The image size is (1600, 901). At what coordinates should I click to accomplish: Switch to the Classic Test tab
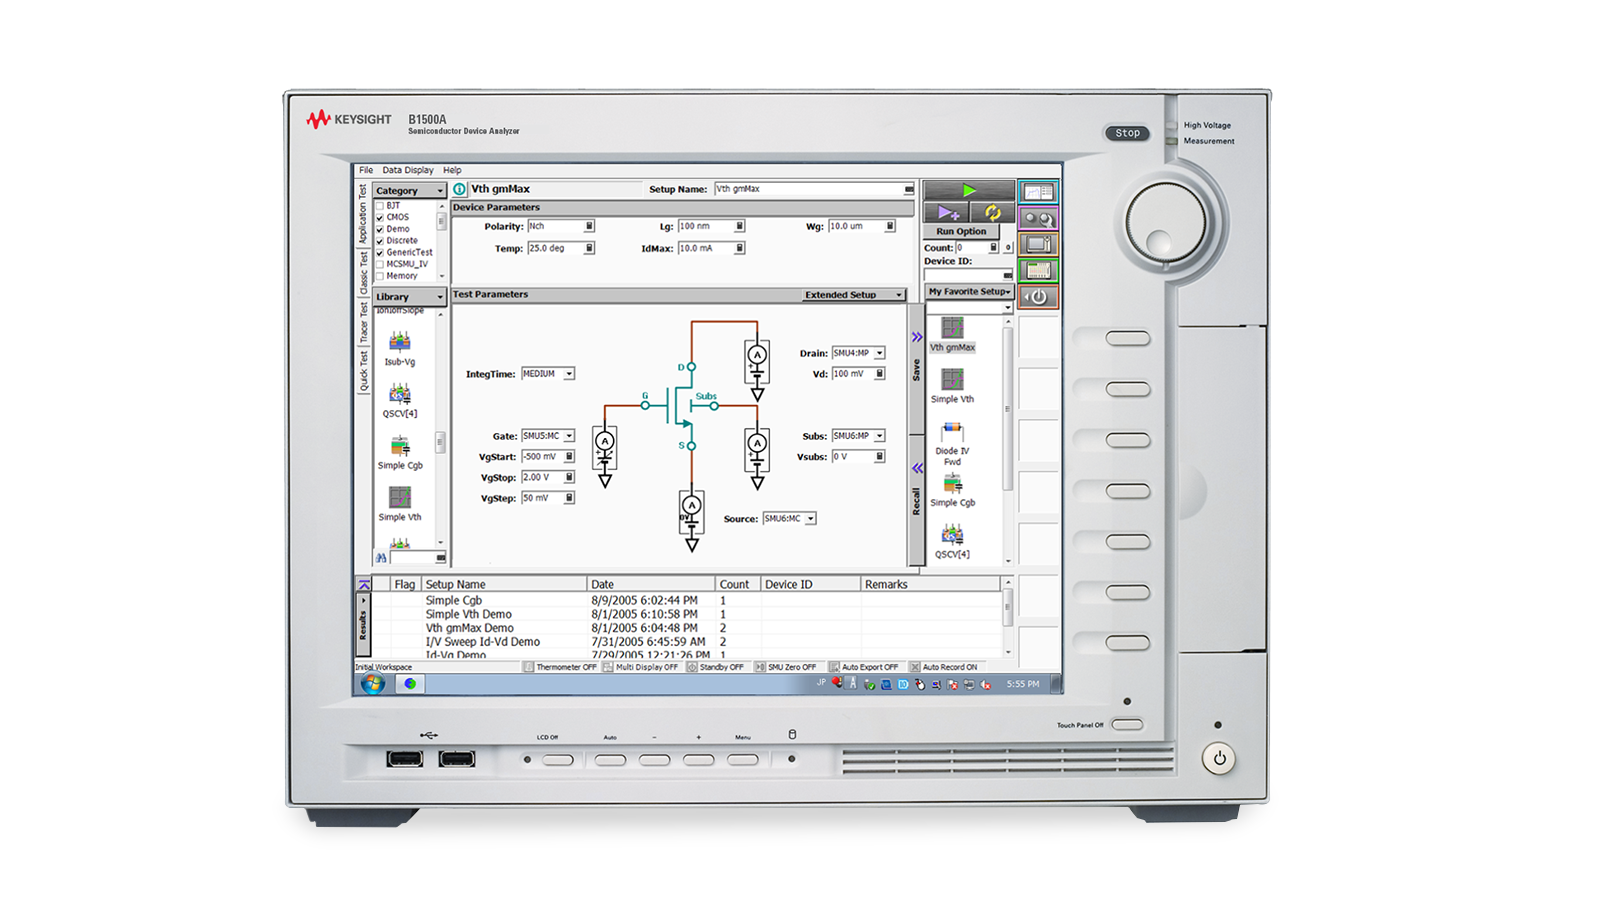[x=363, y=272]
